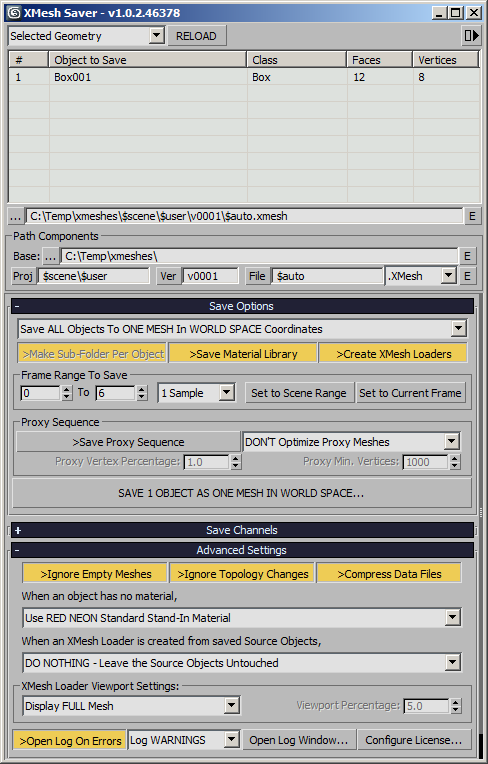Sort by the Faces column header

379,60
